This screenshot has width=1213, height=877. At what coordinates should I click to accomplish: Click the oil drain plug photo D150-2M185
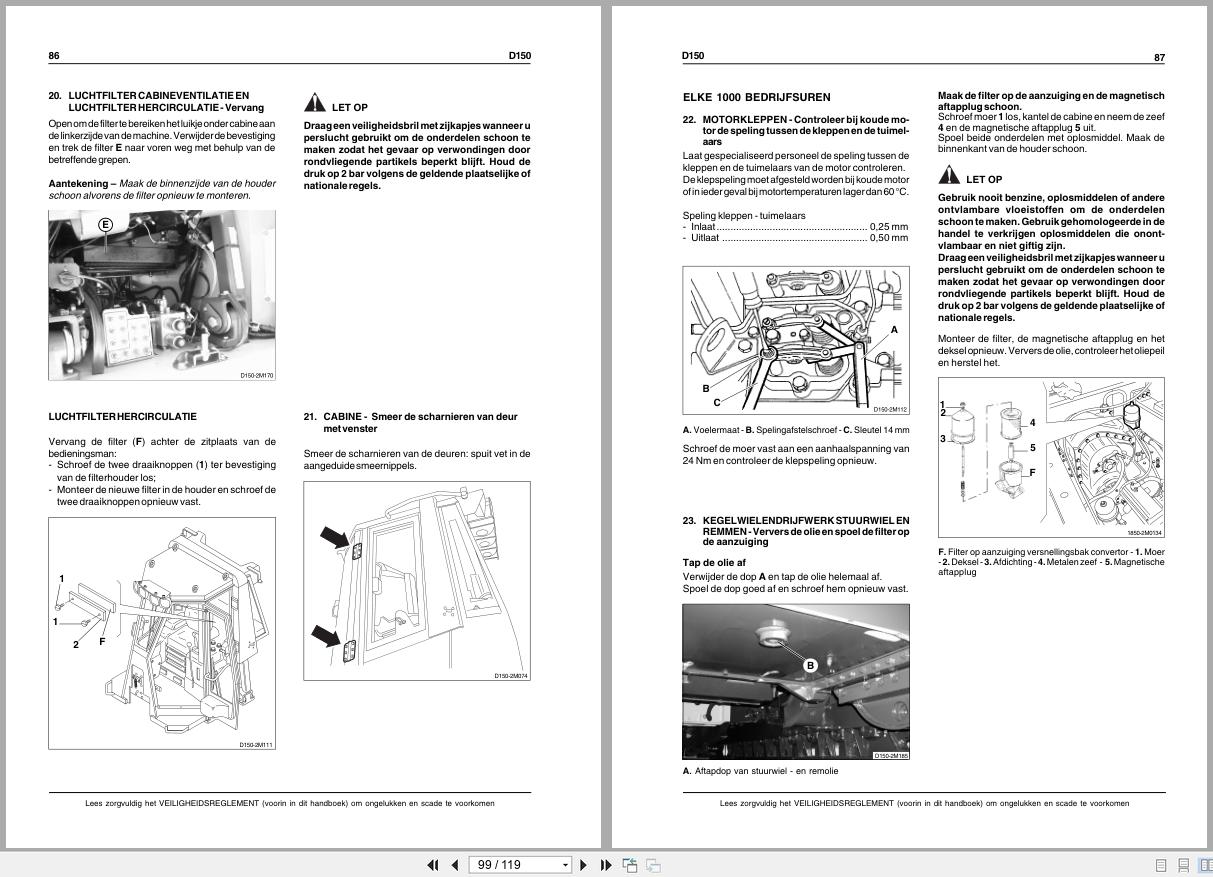point(796,682)
